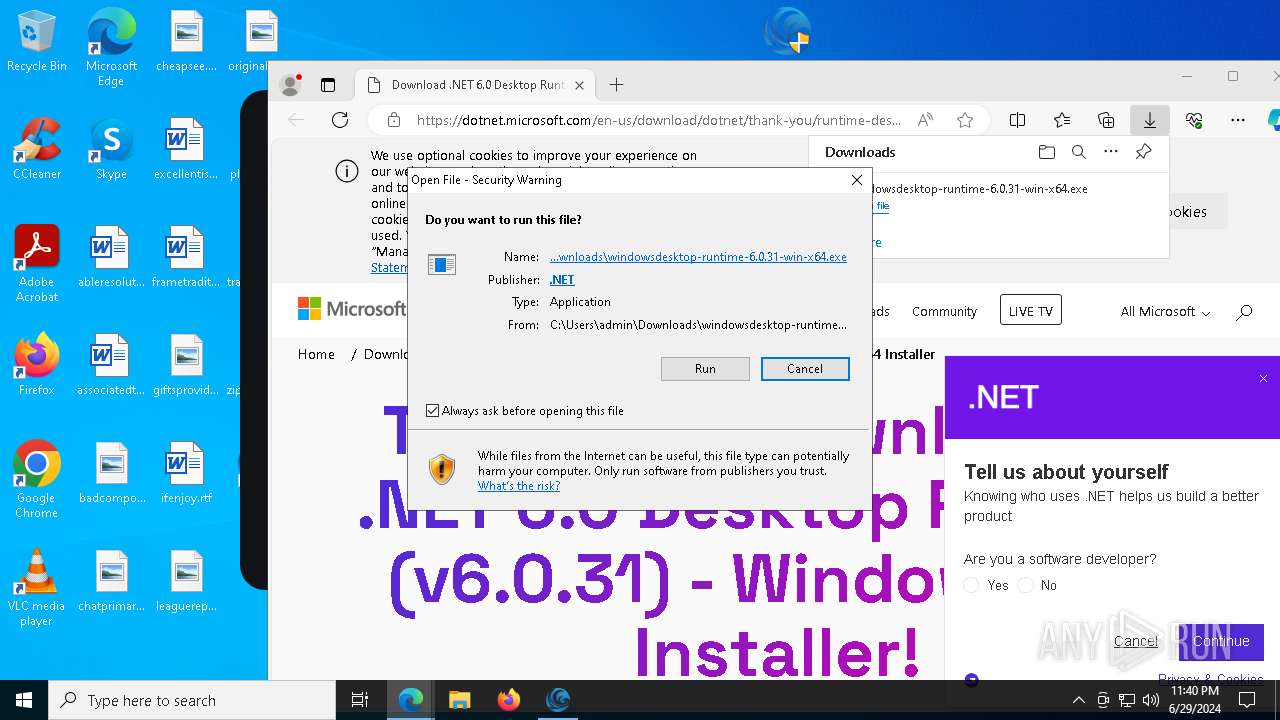This screenshot has width=1280, height=720.
Task: Run the downloaded .NET installer file
Action: pyautogui.click(x=705, y=369)
